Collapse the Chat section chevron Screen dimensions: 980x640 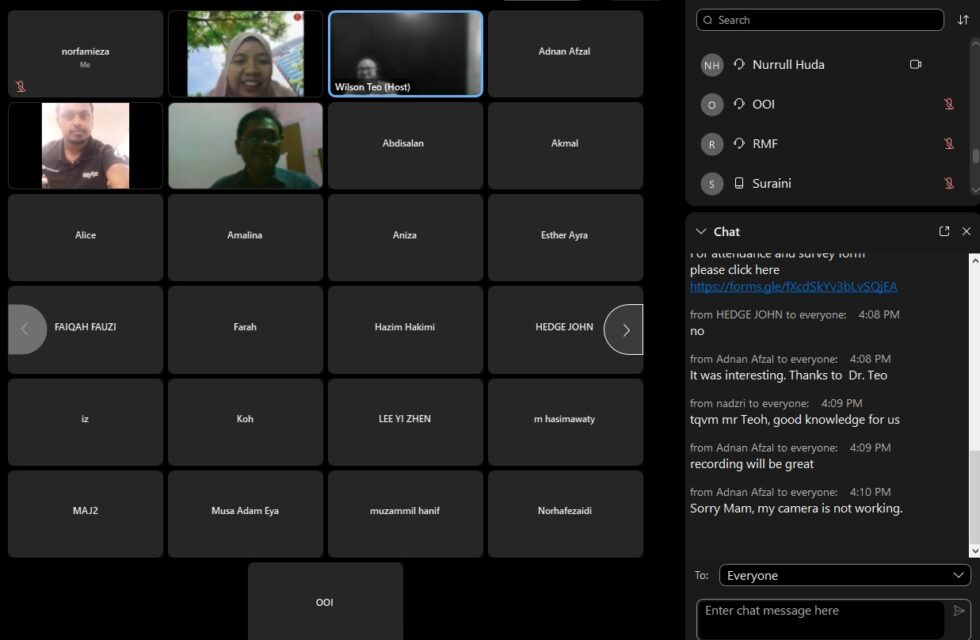pyautogui.click(x=699, y=231)
